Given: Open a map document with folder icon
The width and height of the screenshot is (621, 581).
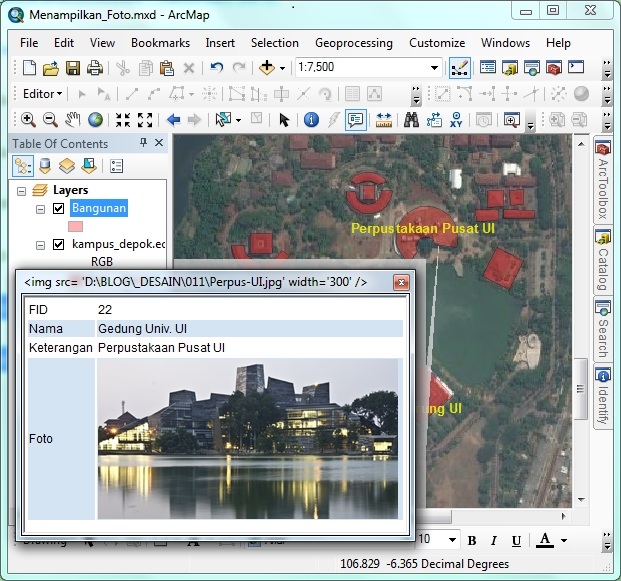Looking at the screenshot, I should coord(51,68).
